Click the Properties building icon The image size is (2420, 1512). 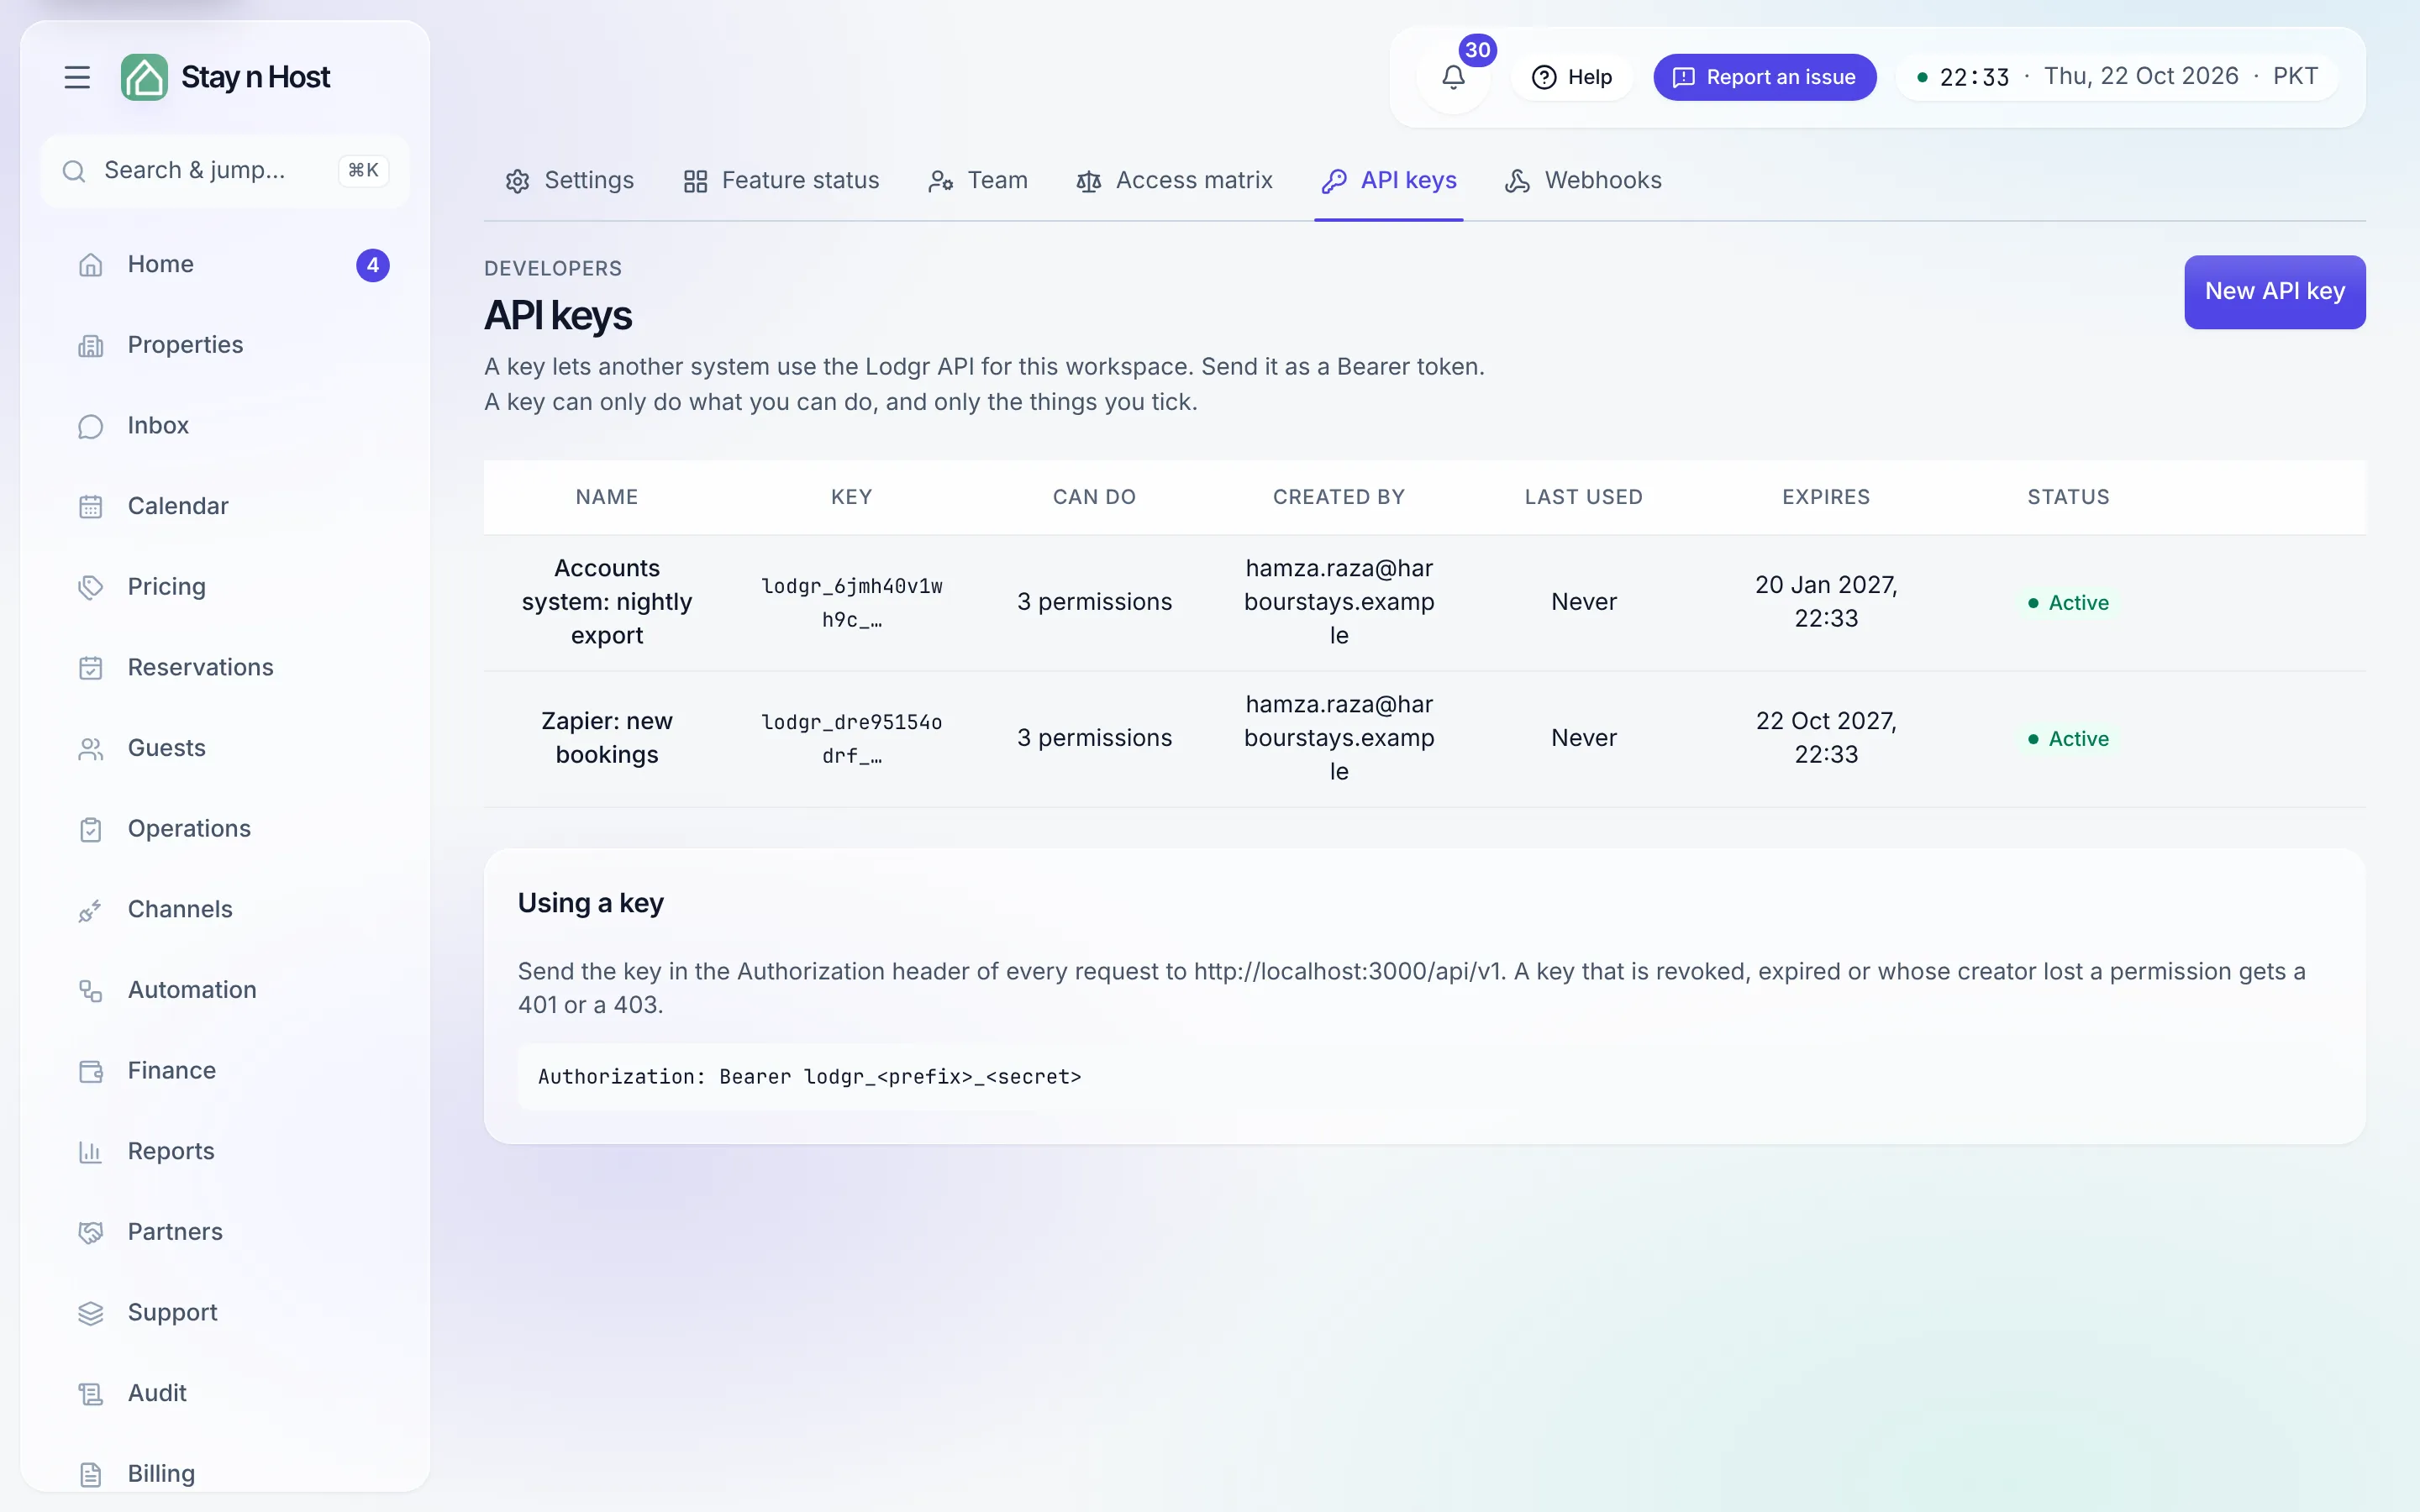[x=91, y=346]
